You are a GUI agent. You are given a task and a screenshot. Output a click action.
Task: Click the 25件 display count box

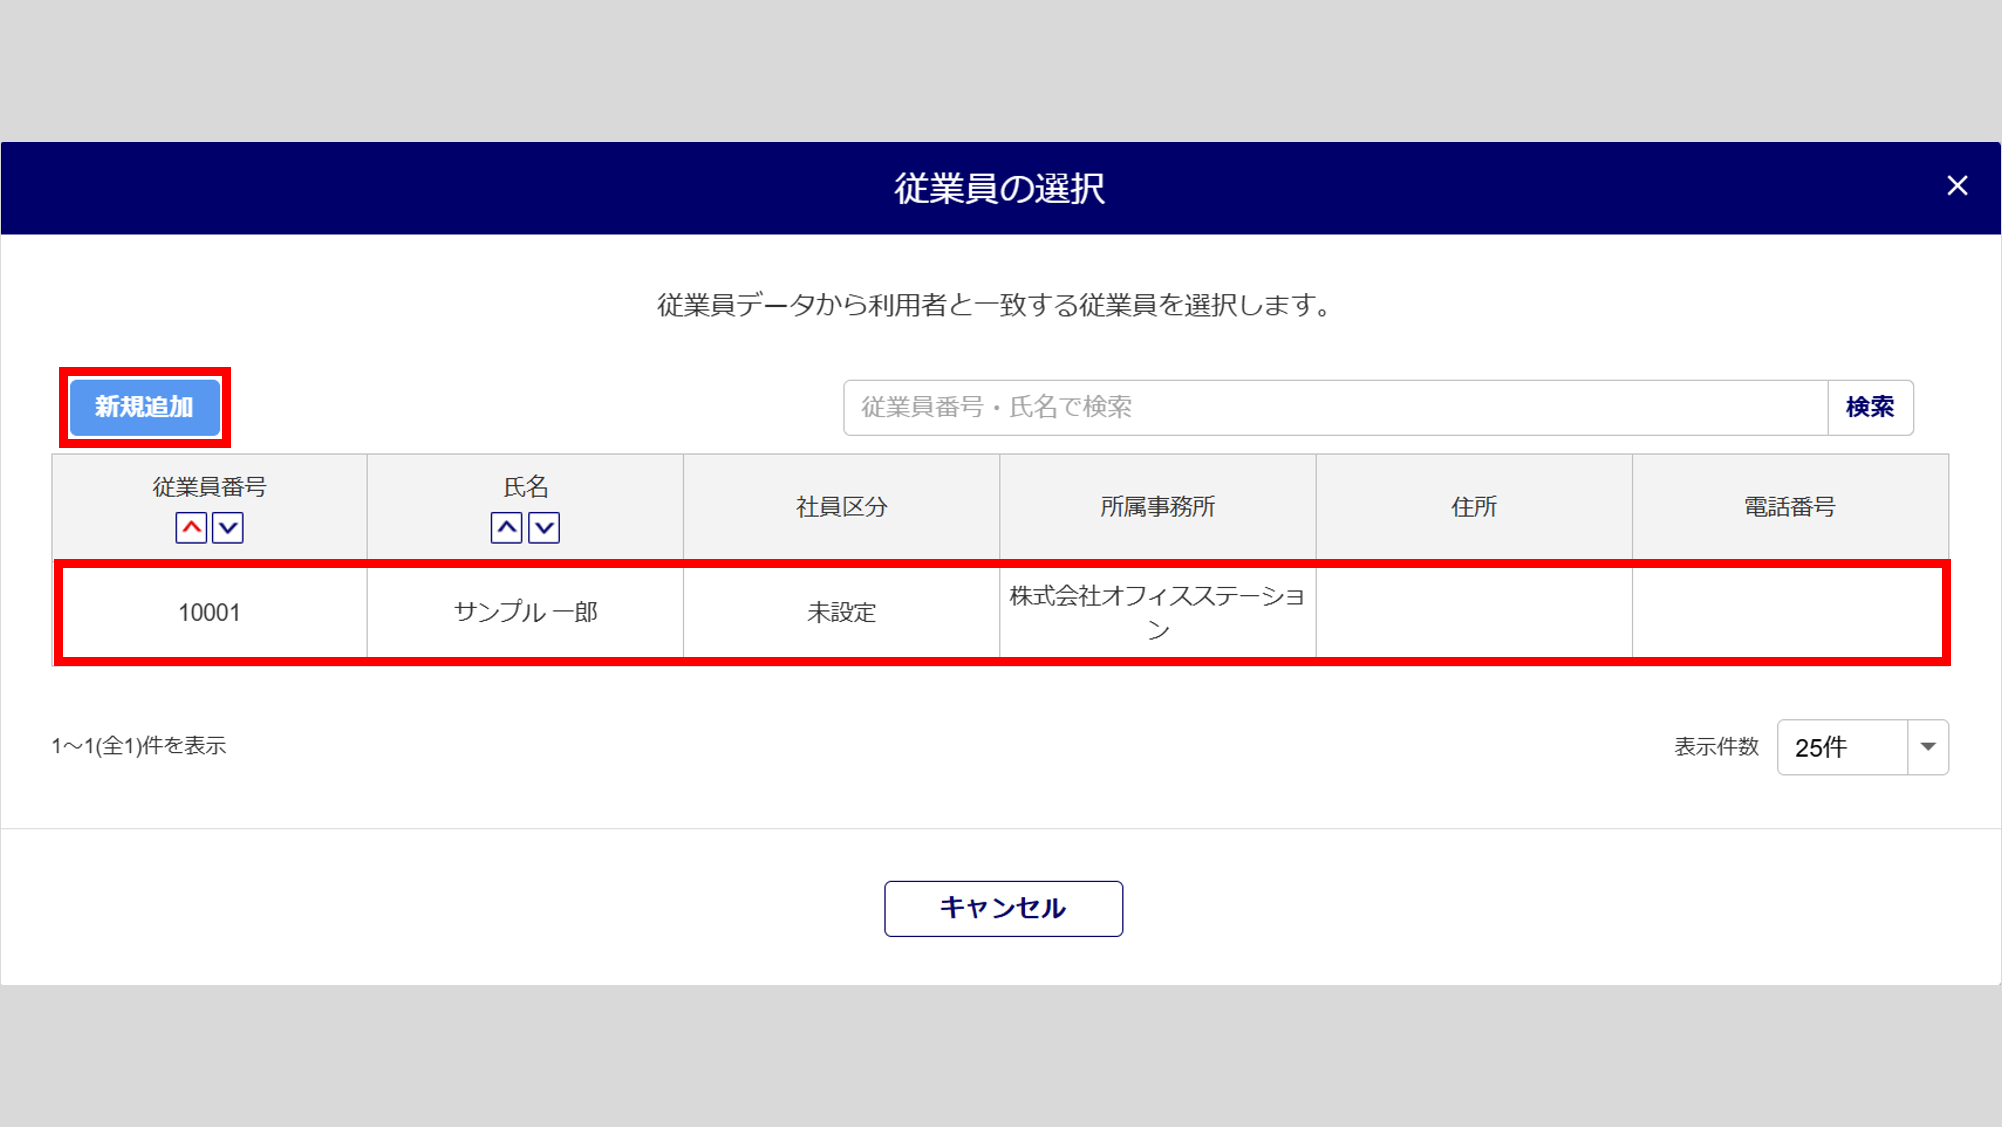point(1842,747)
